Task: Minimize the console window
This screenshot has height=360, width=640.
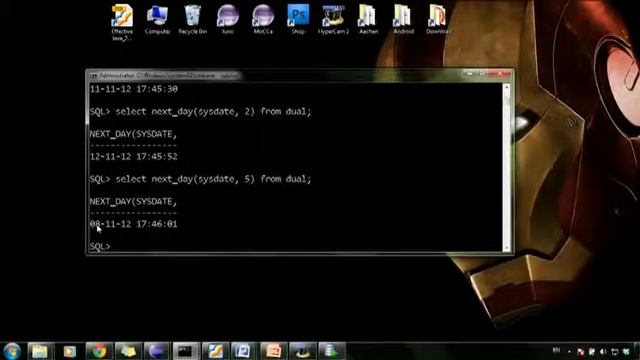Action: (469, 74)
